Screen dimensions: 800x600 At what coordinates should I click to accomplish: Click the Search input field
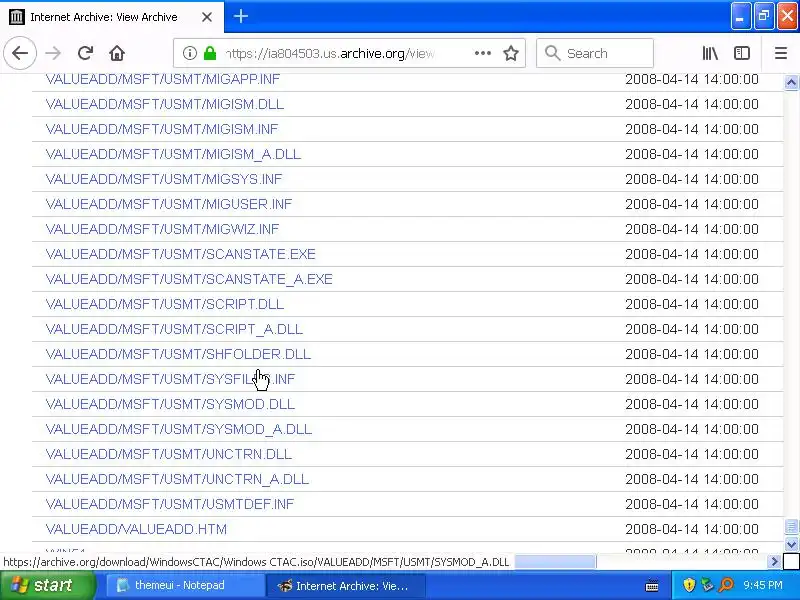coord(595,53)
